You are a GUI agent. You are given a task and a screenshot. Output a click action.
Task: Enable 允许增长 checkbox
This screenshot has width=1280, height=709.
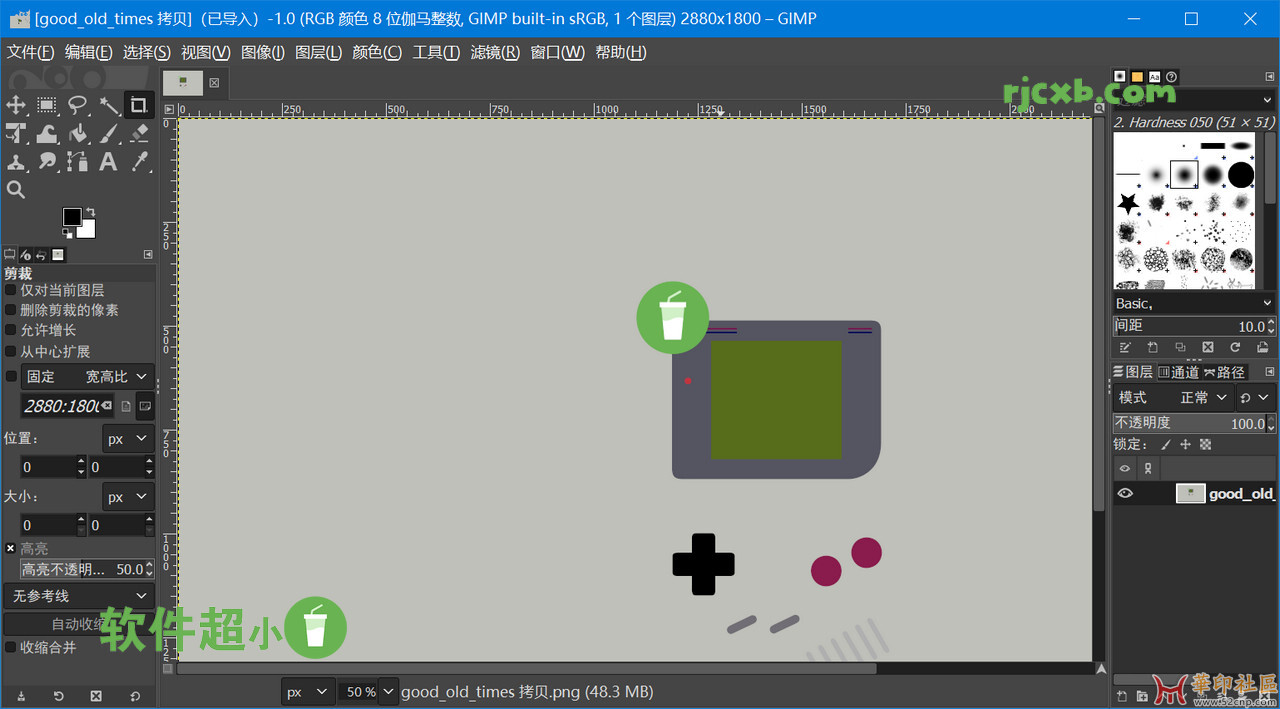[11, 330]
